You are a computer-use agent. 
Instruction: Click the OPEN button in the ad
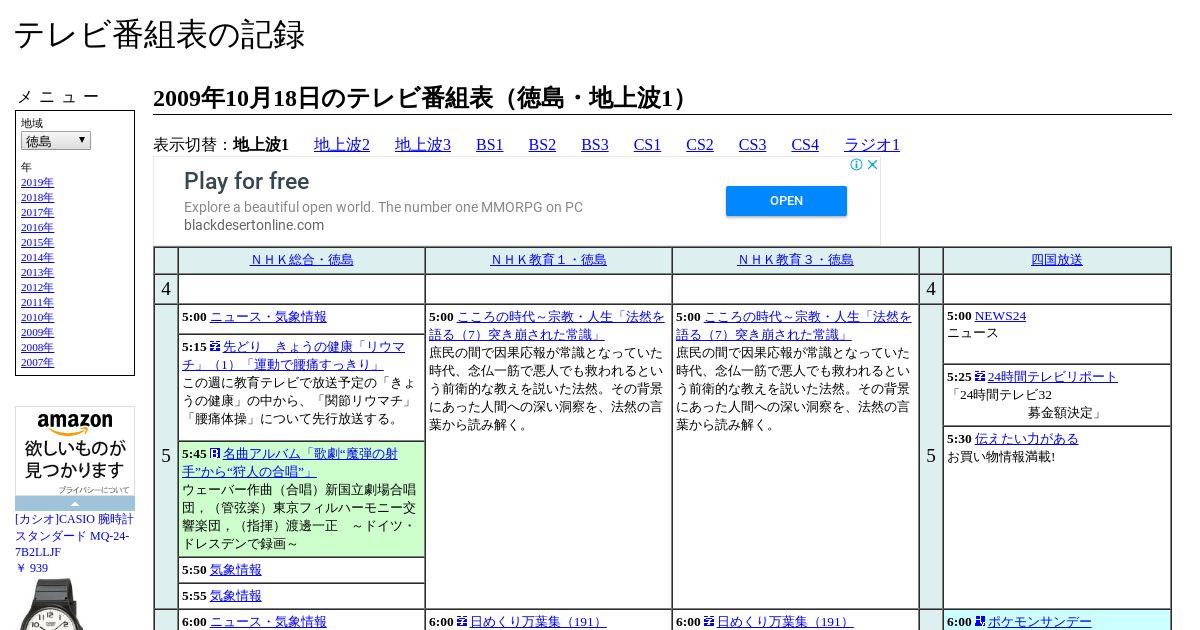coord(786,201)
